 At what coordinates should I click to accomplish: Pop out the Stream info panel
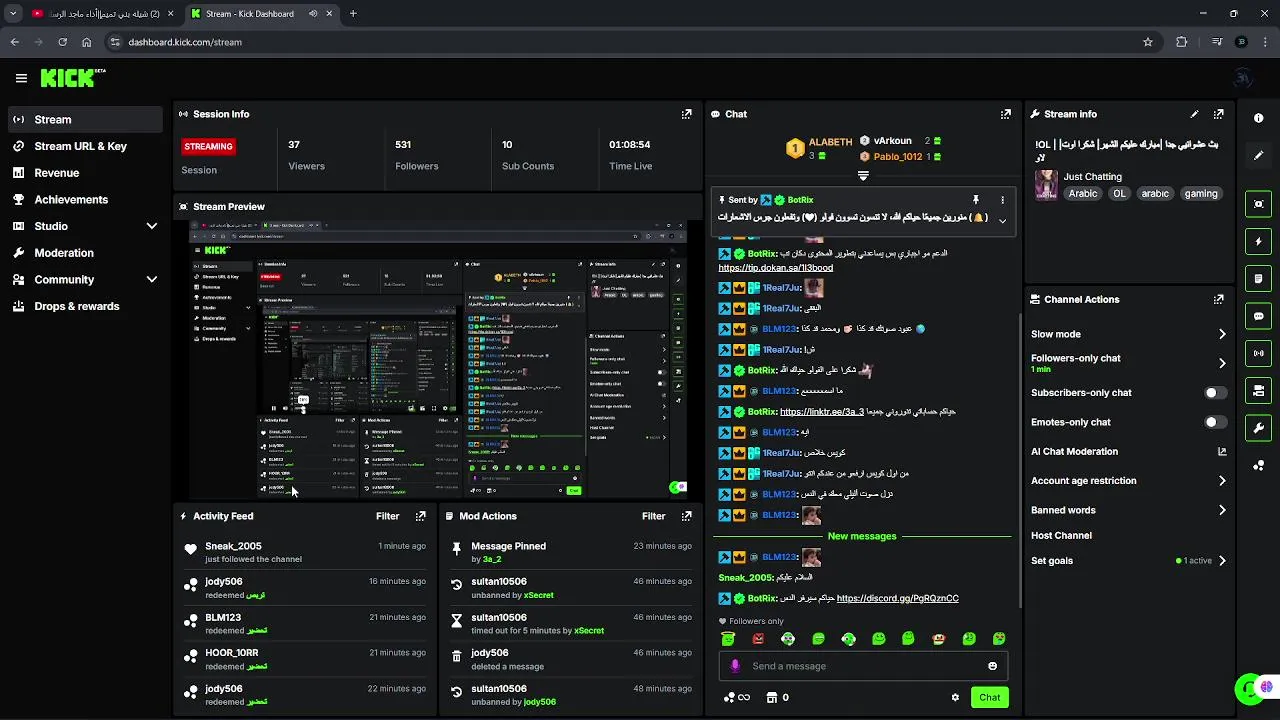coord(1218,114)
